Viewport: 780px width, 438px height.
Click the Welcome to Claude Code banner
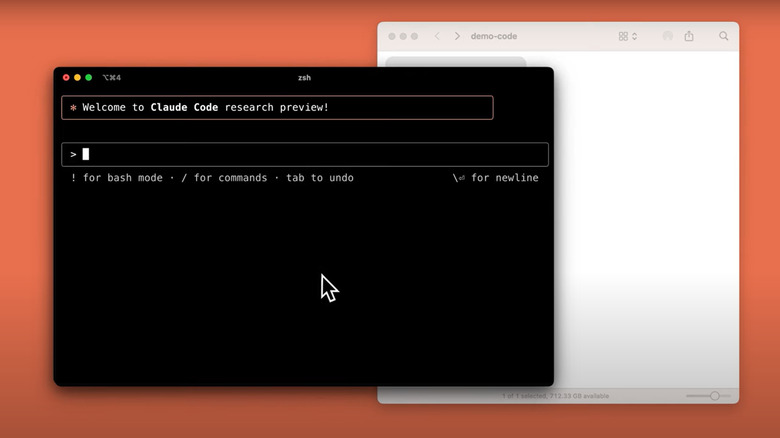[x=277, y=108]
